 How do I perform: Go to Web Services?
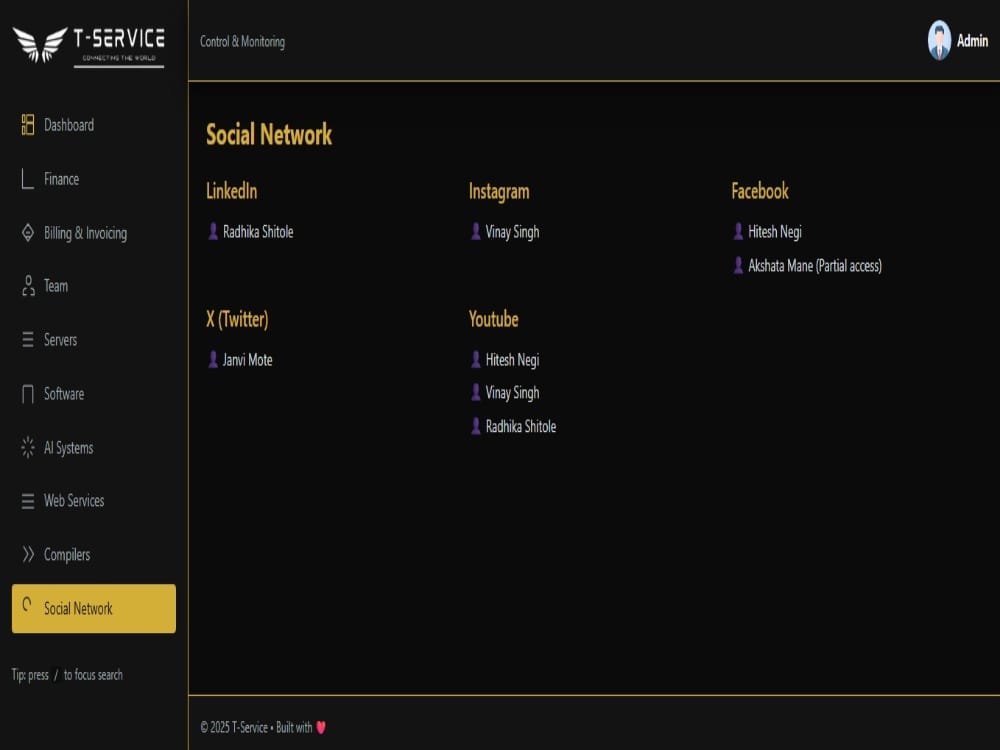94,501
